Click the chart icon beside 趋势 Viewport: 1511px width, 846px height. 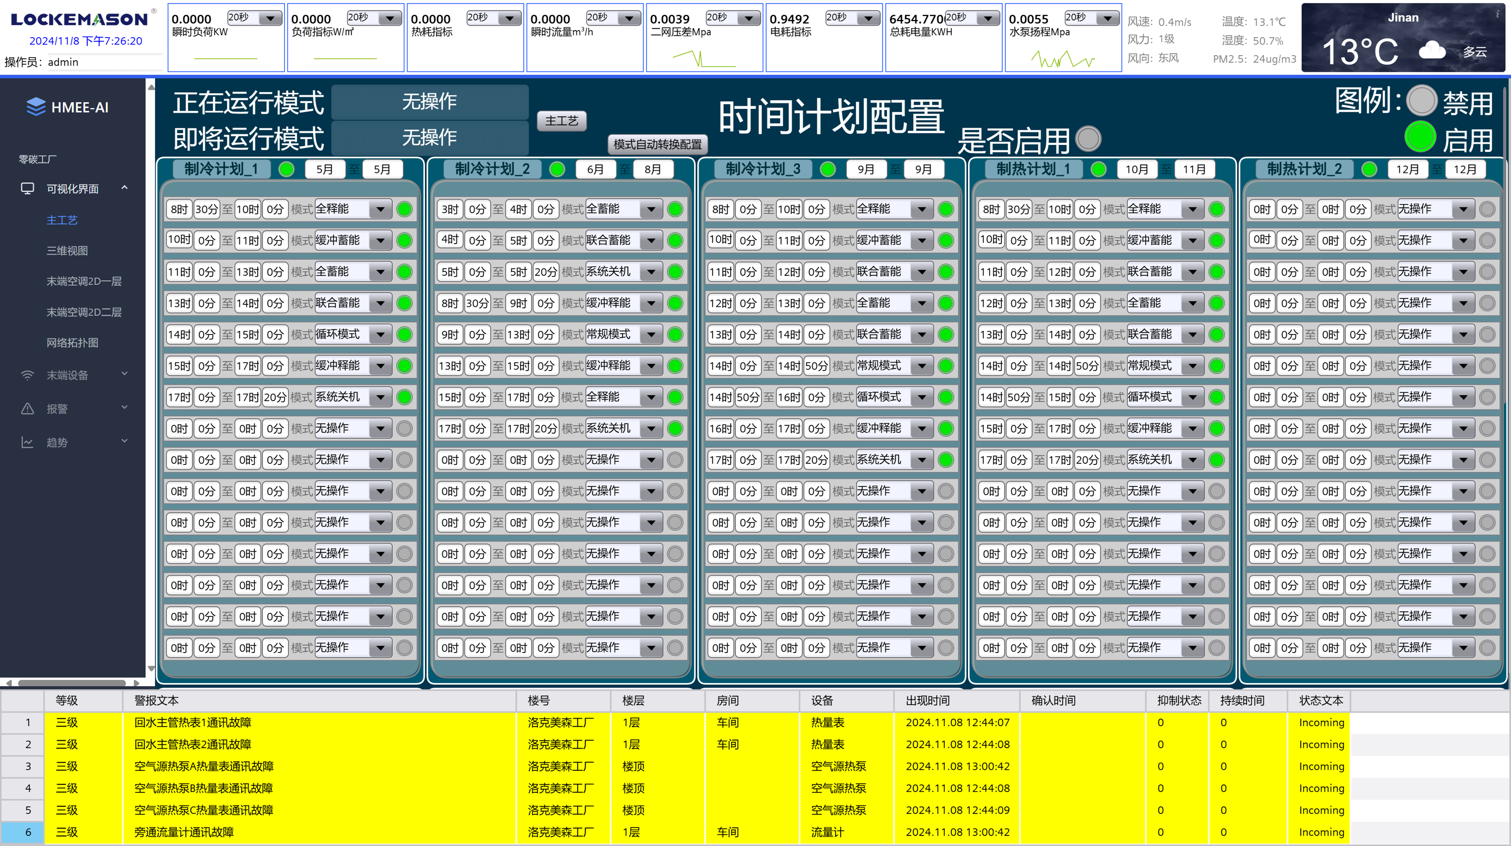pos(27,443)
